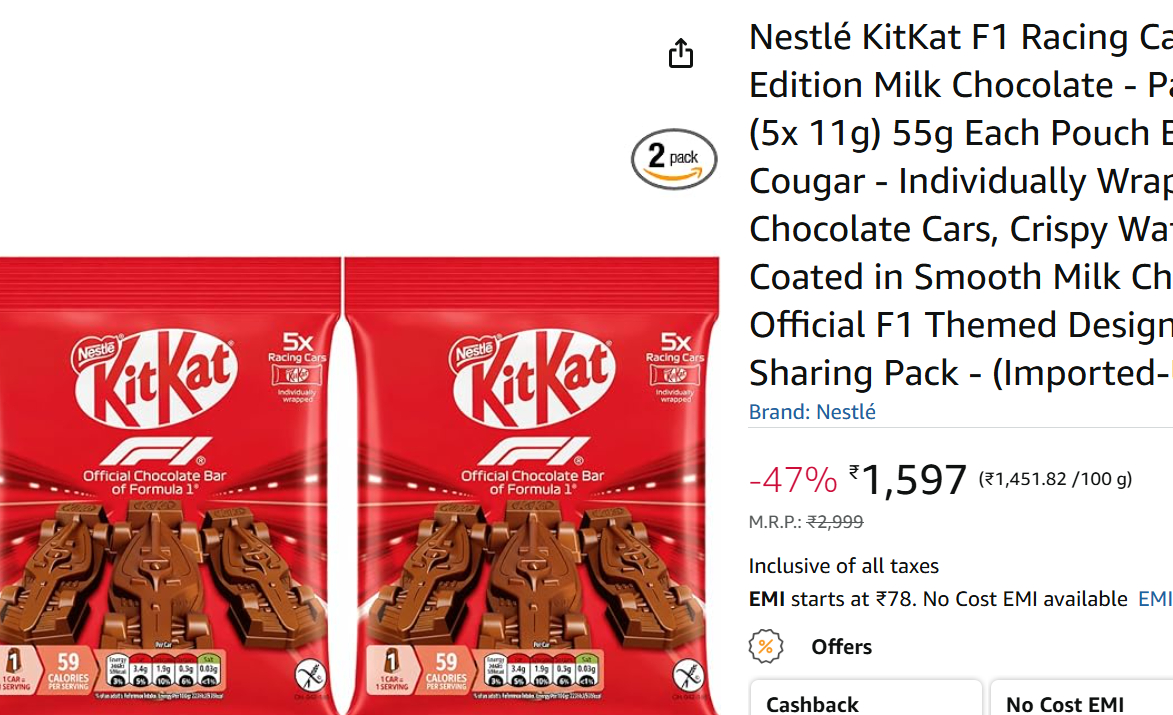Open the Brand: Nestlé link

812,412
